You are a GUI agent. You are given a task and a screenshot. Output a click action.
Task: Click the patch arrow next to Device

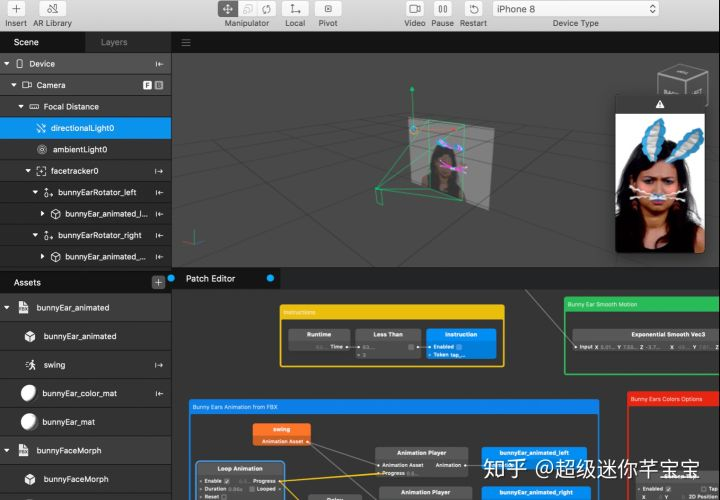click(x=159, y=64)
